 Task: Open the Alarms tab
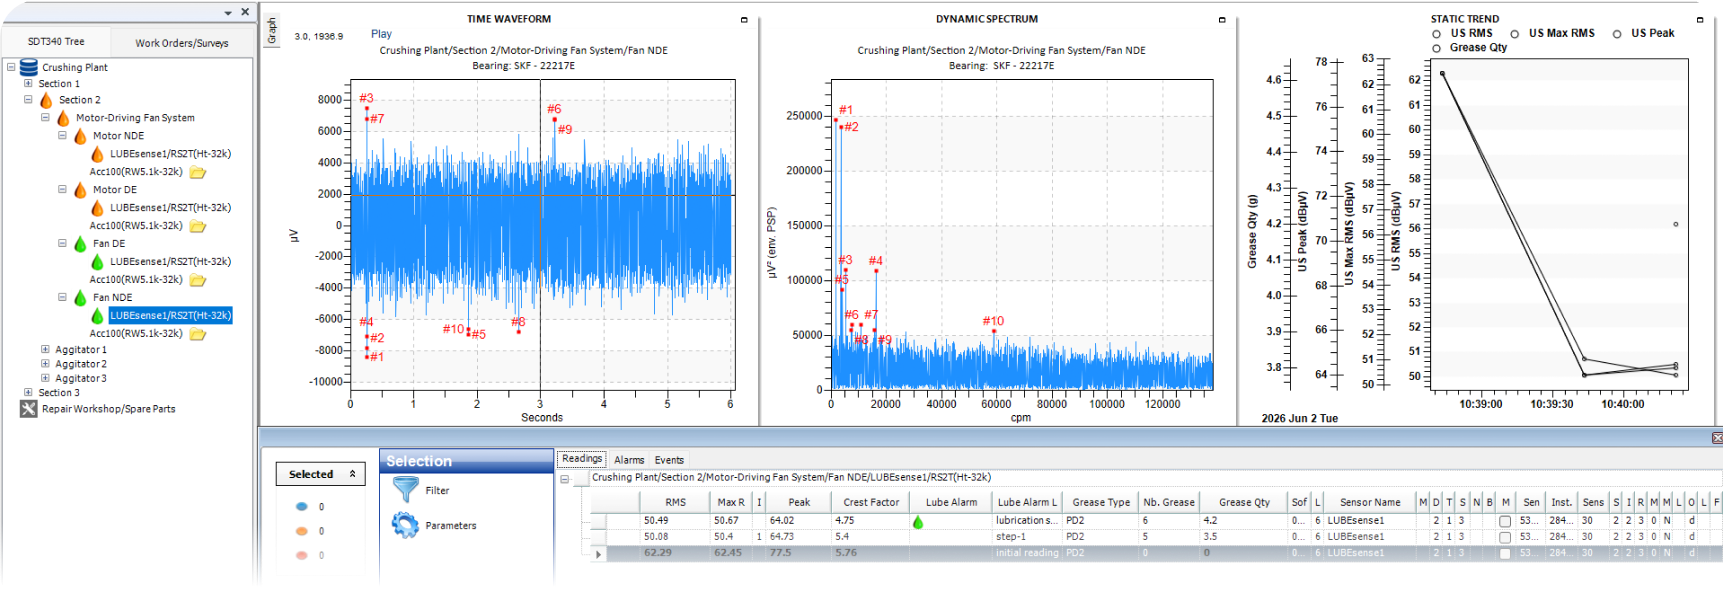click(629, 460)
